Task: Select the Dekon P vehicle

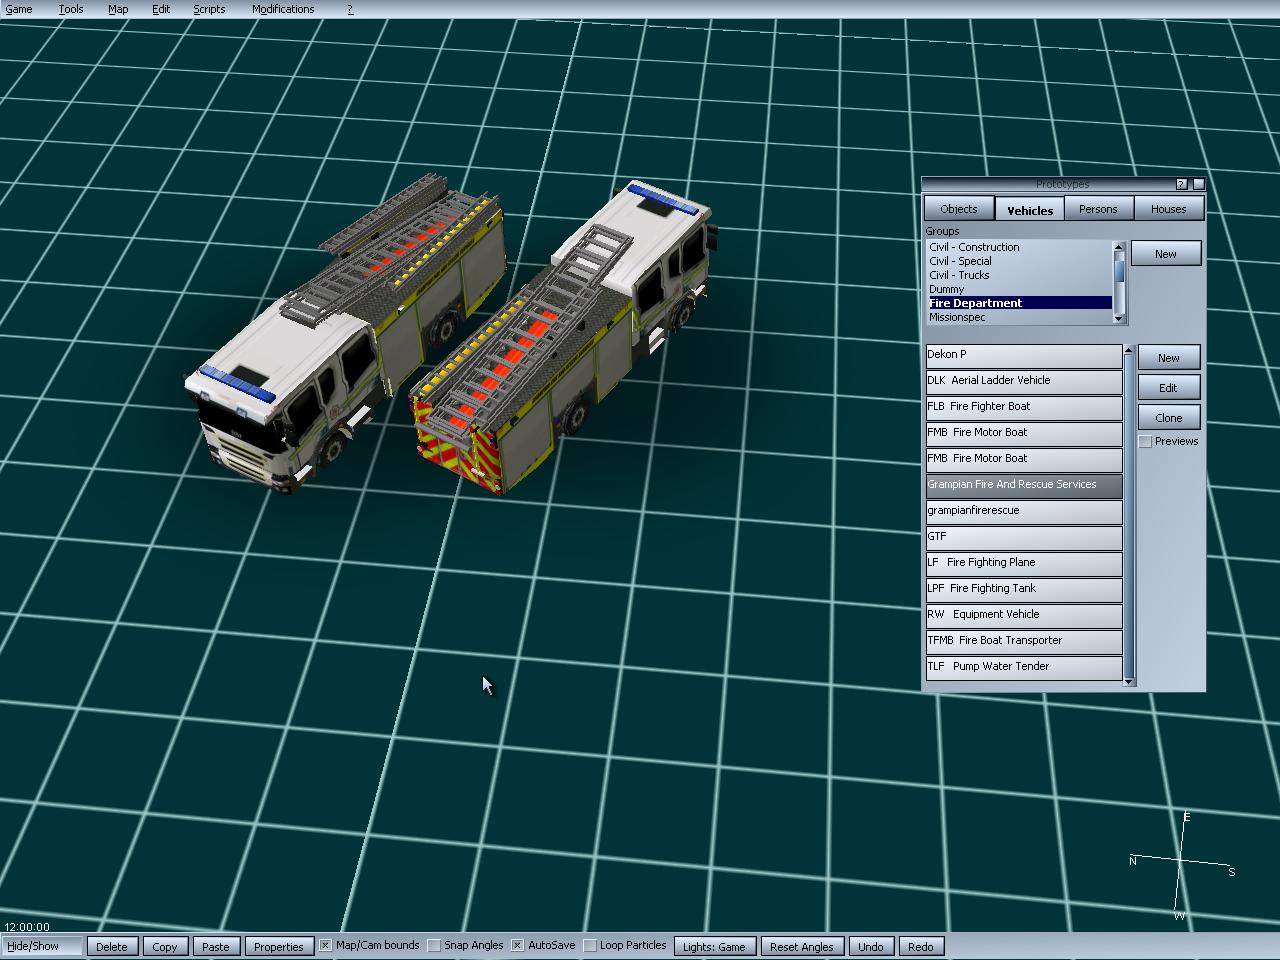Action: (1024, 355)
